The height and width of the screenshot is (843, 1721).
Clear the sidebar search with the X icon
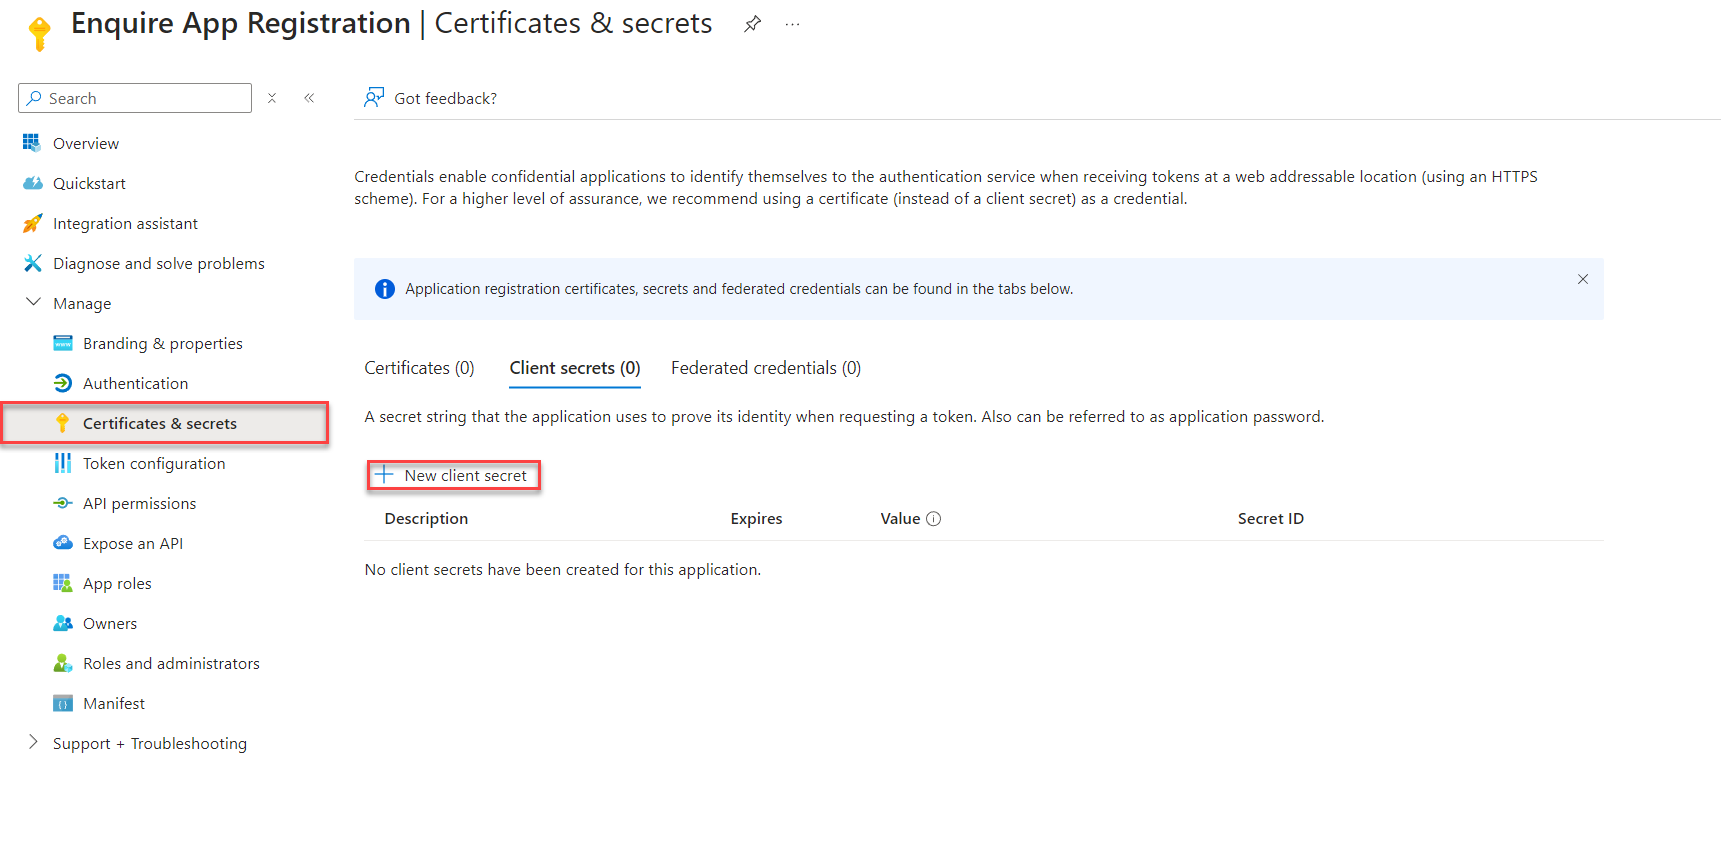(x=272, y=98)
